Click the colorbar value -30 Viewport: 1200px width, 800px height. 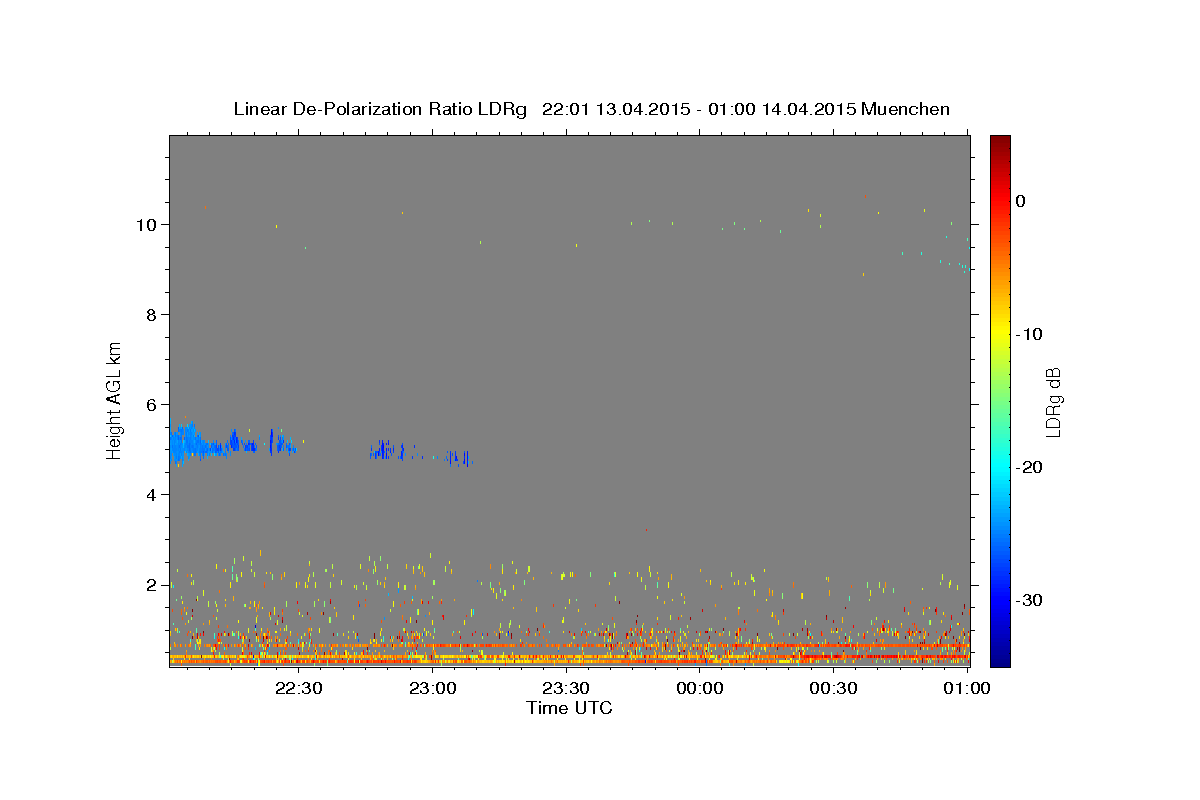(1029, 600)
